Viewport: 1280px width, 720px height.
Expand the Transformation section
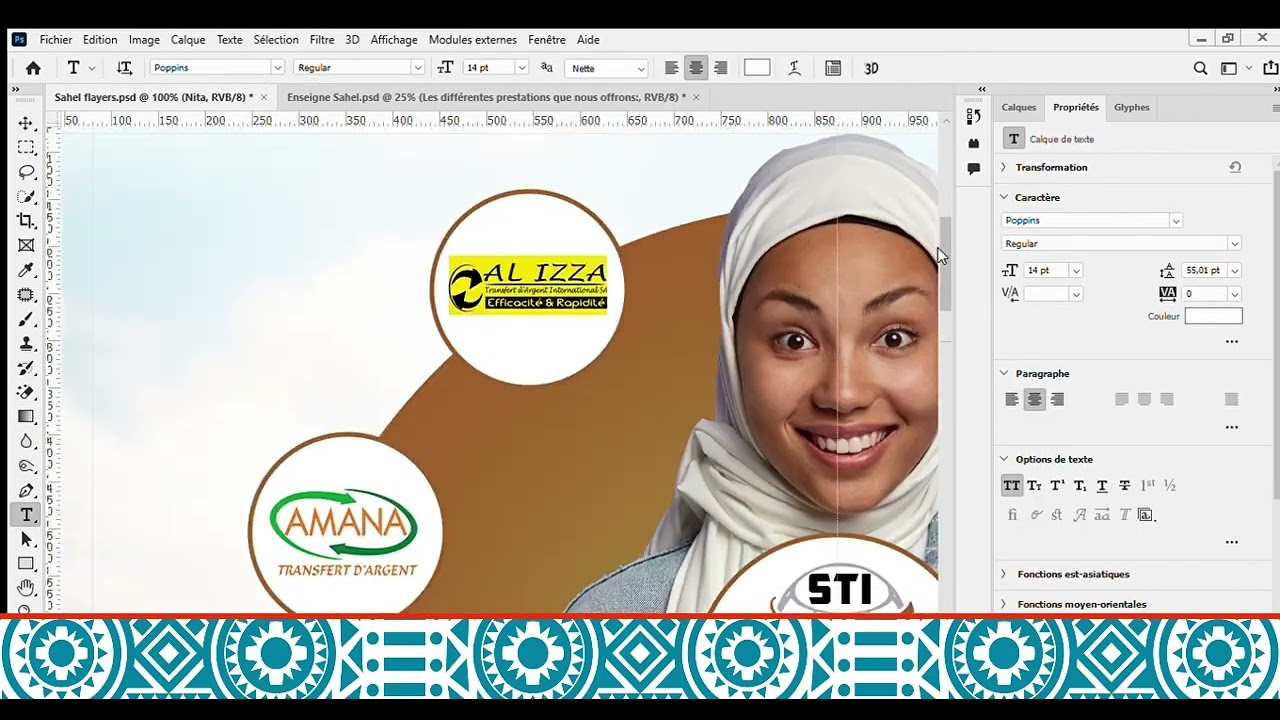coord(1004,167)
